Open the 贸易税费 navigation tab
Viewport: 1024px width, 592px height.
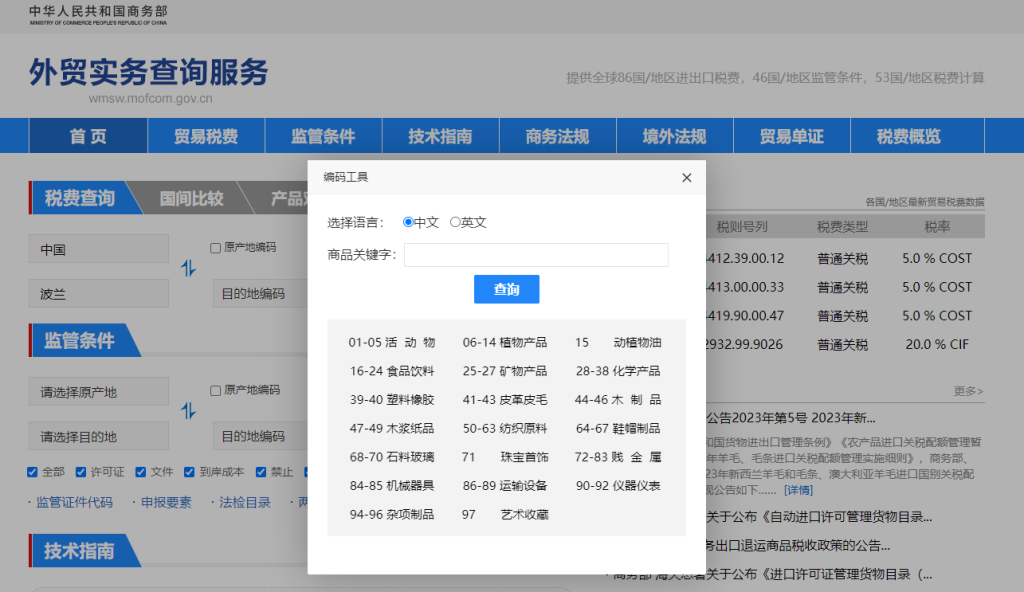(x=206, y=136)
